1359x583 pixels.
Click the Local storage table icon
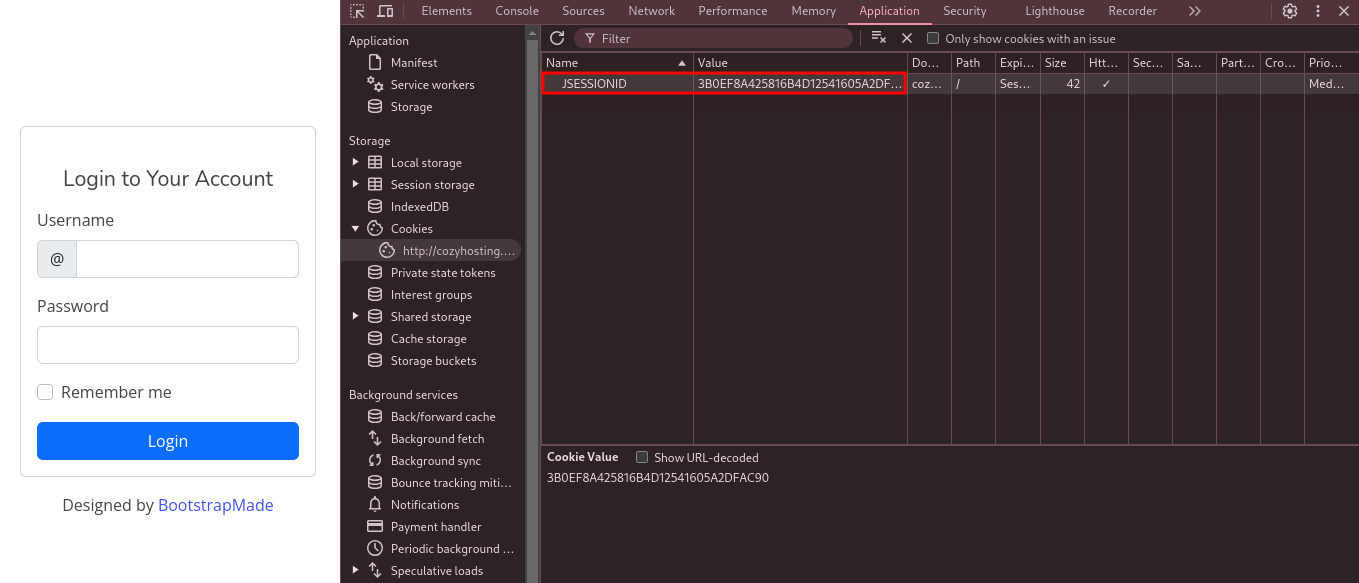[x=375, y=162]
